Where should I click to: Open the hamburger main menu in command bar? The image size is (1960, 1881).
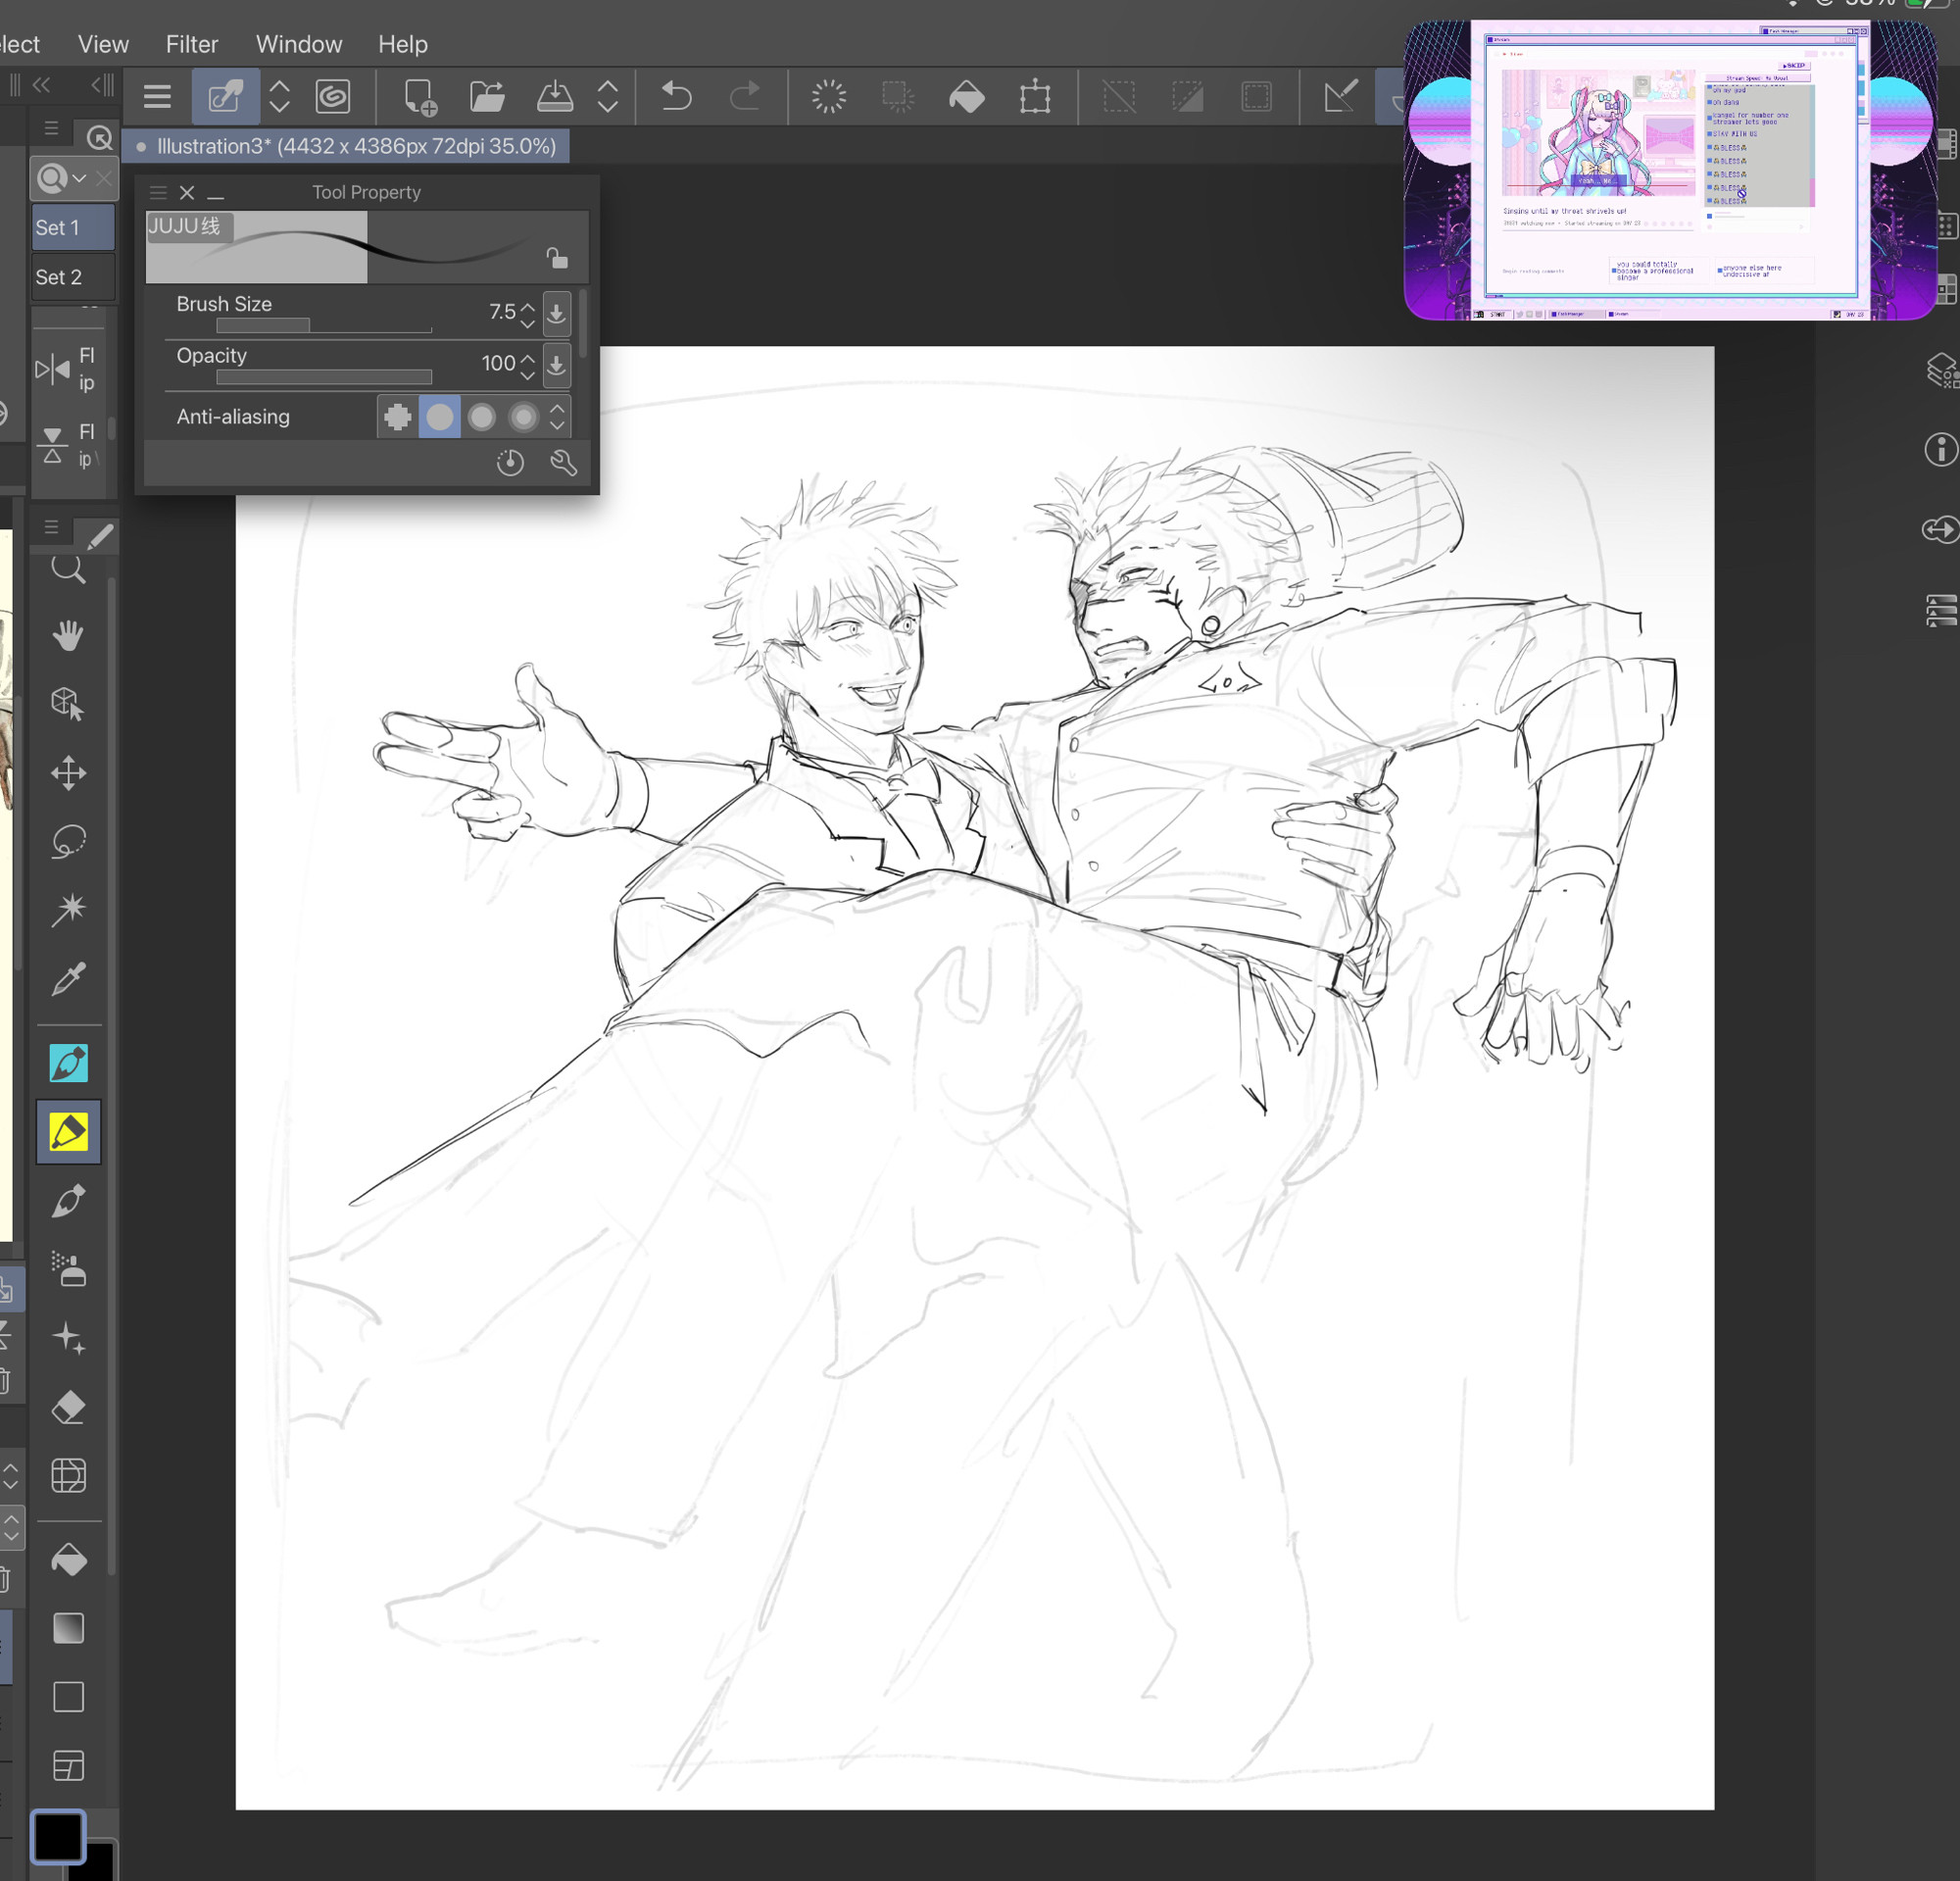pyautogui.click(x=157, y=97)
